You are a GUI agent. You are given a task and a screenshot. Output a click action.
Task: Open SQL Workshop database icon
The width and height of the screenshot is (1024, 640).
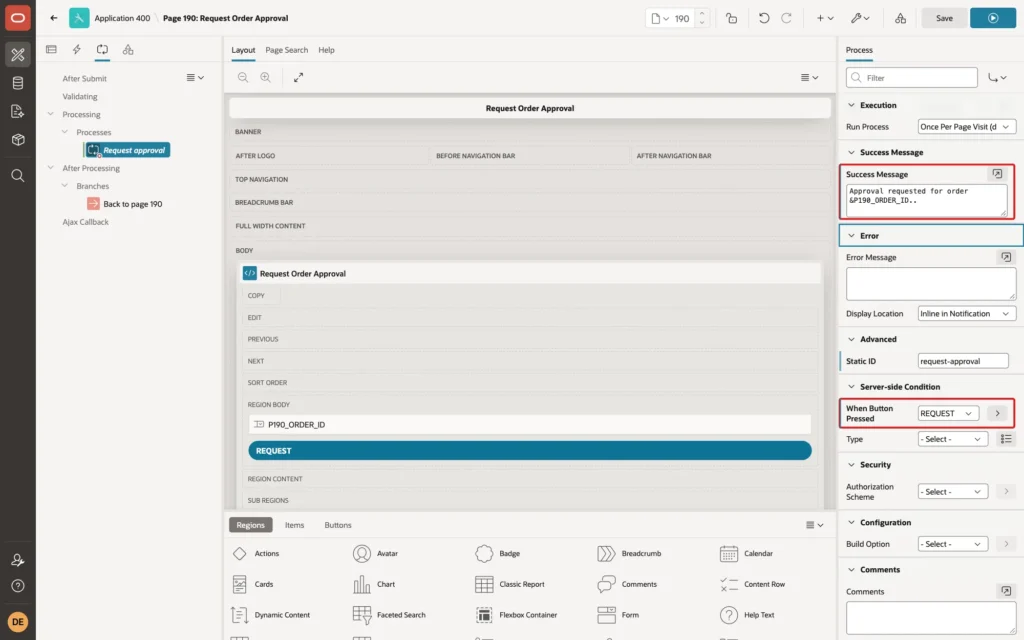pos(18,83)
